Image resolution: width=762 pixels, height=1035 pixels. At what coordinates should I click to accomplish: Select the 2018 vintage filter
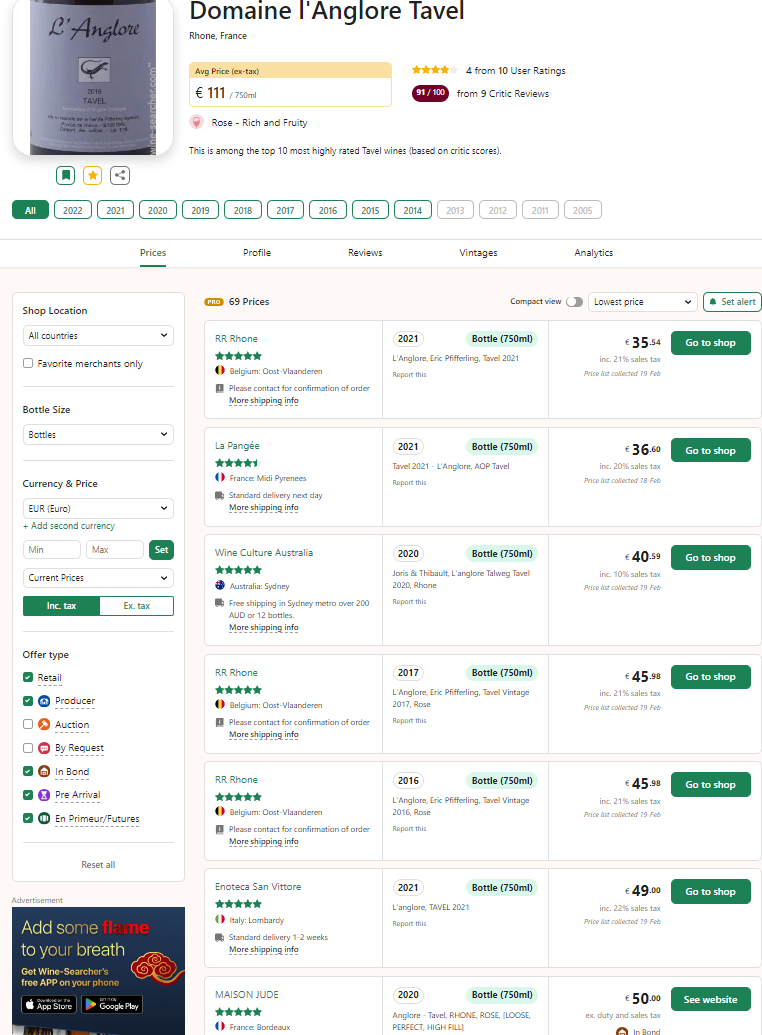tap(243, 210)
